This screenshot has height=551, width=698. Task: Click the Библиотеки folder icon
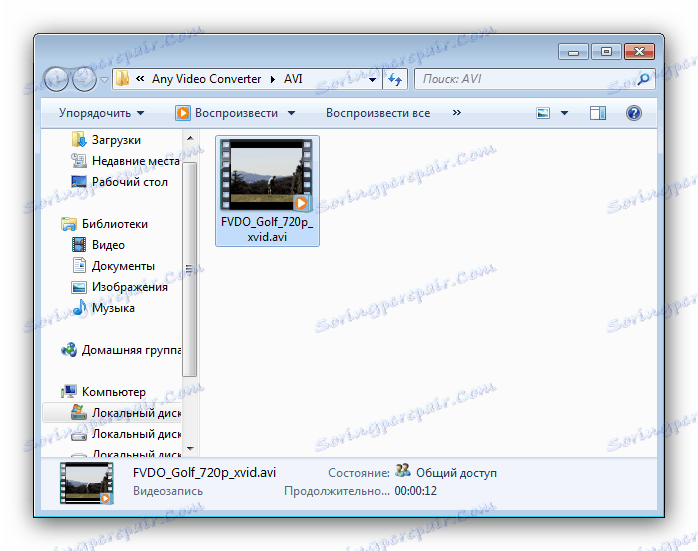69,224
